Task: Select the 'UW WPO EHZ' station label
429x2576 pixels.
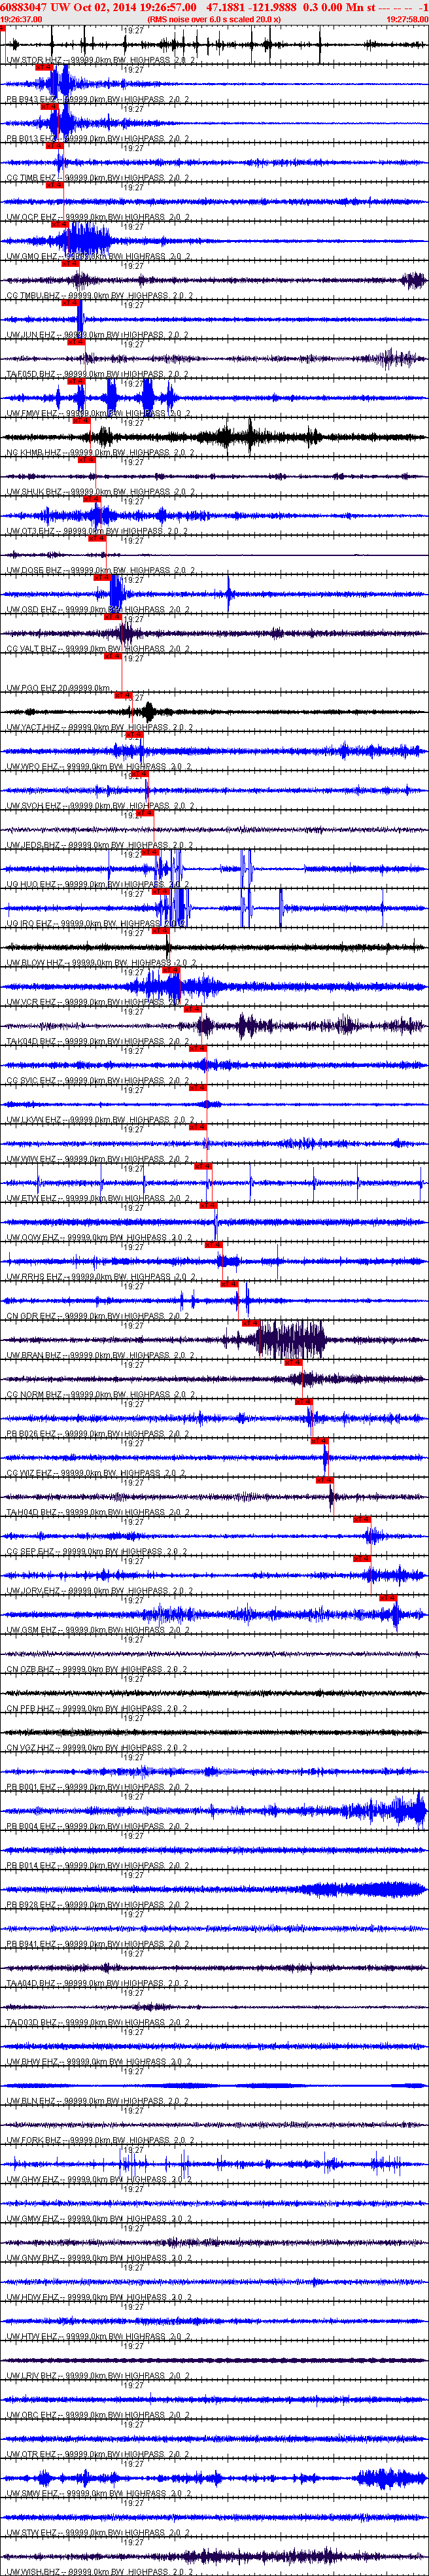Action: pyautogui.click(x=32, y=767)
